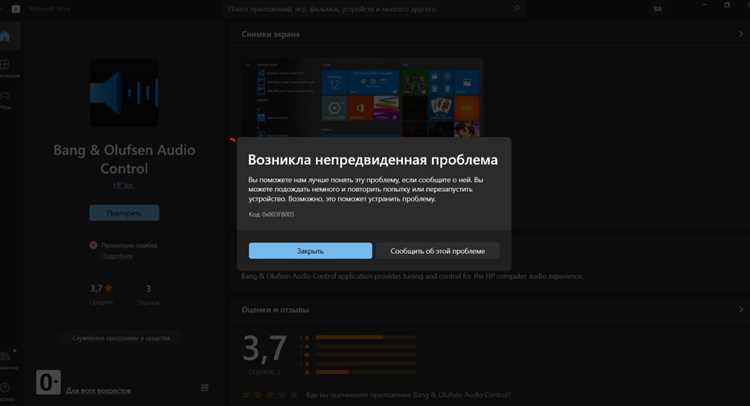Expand the Оценки и отзывы section chevron
This screenshot has width=750, height=406.
point(740,309)
